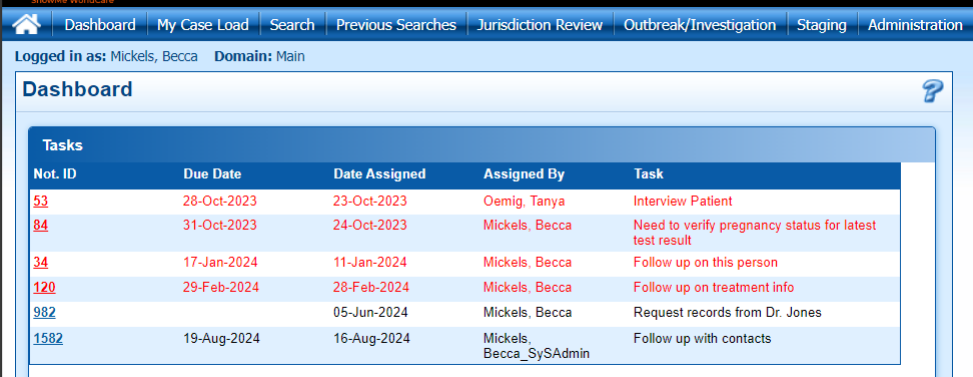
Task: Click the Dashboard page heading
Action: pyautogui.click(x=78, y=90)
